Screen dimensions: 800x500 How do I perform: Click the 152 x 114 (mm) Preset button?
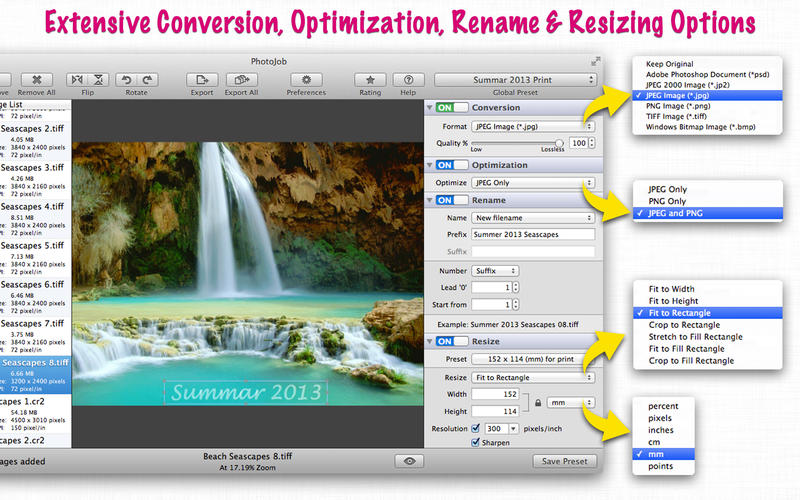[531, 359]
